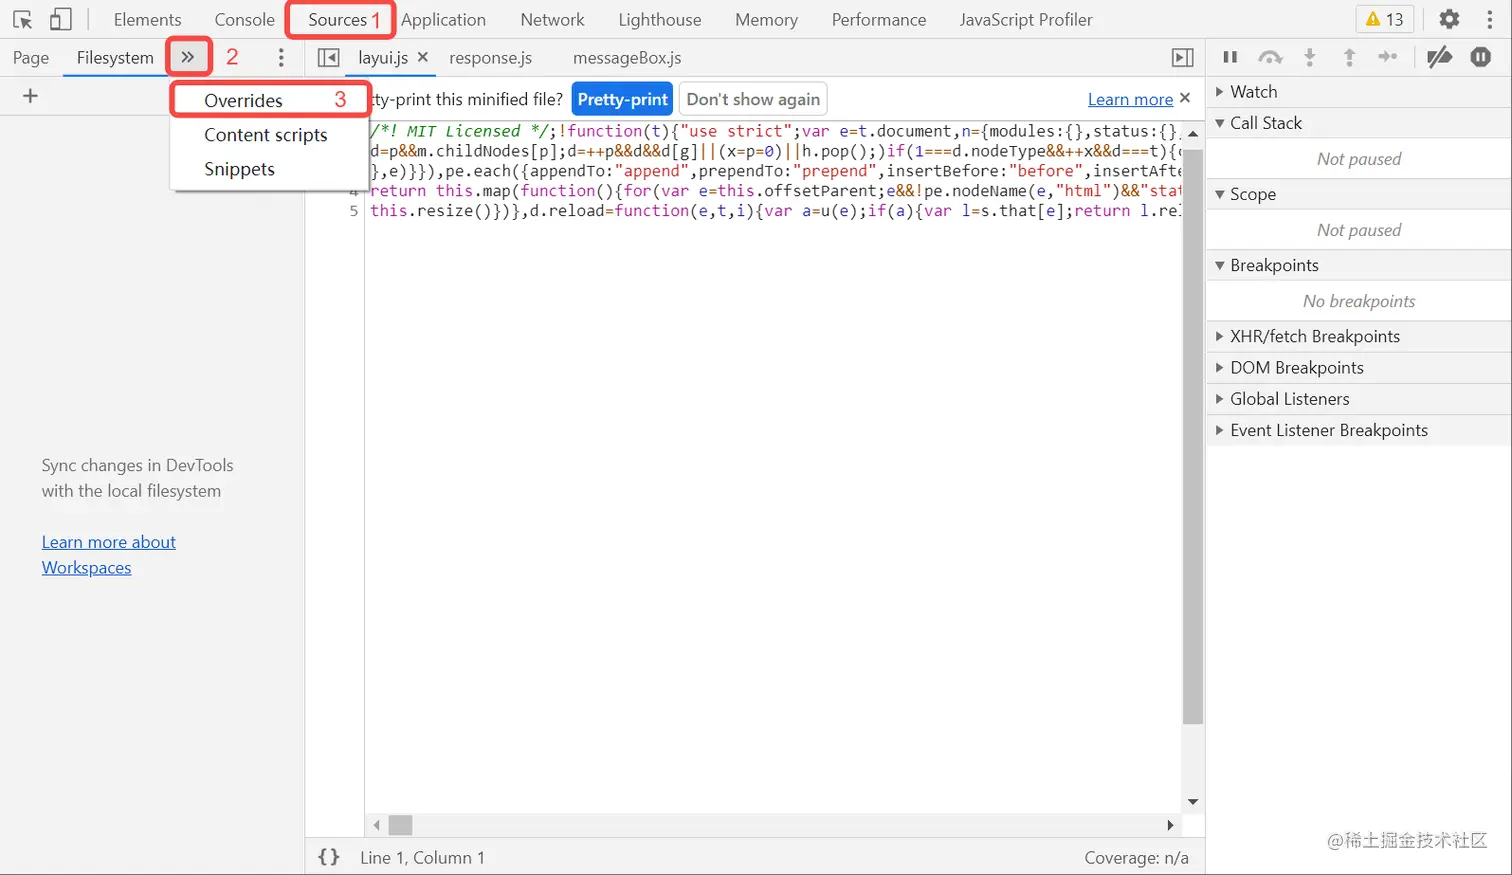Click the Step out of function icon
The image size is (1512, 875).
(x=1349, y=57)
